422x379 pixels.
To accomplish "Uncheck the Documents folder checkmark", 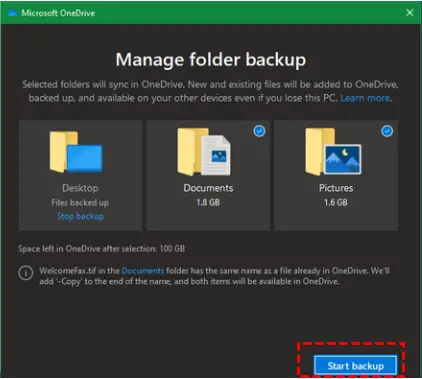I will pyautogui.click(x=259, y=131).
